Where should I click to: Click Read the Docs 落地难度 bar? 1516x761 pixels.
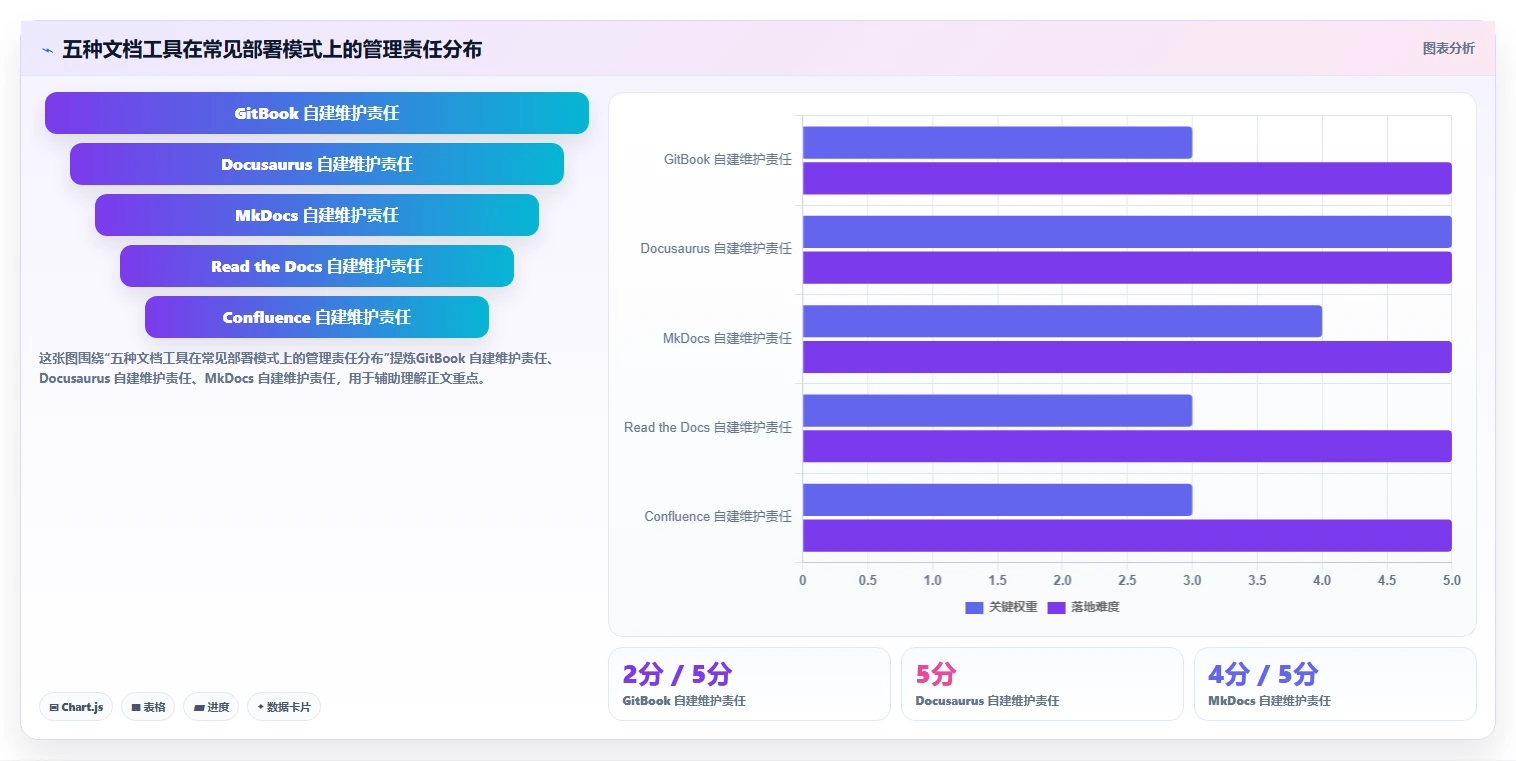[x=1127, y=446]
